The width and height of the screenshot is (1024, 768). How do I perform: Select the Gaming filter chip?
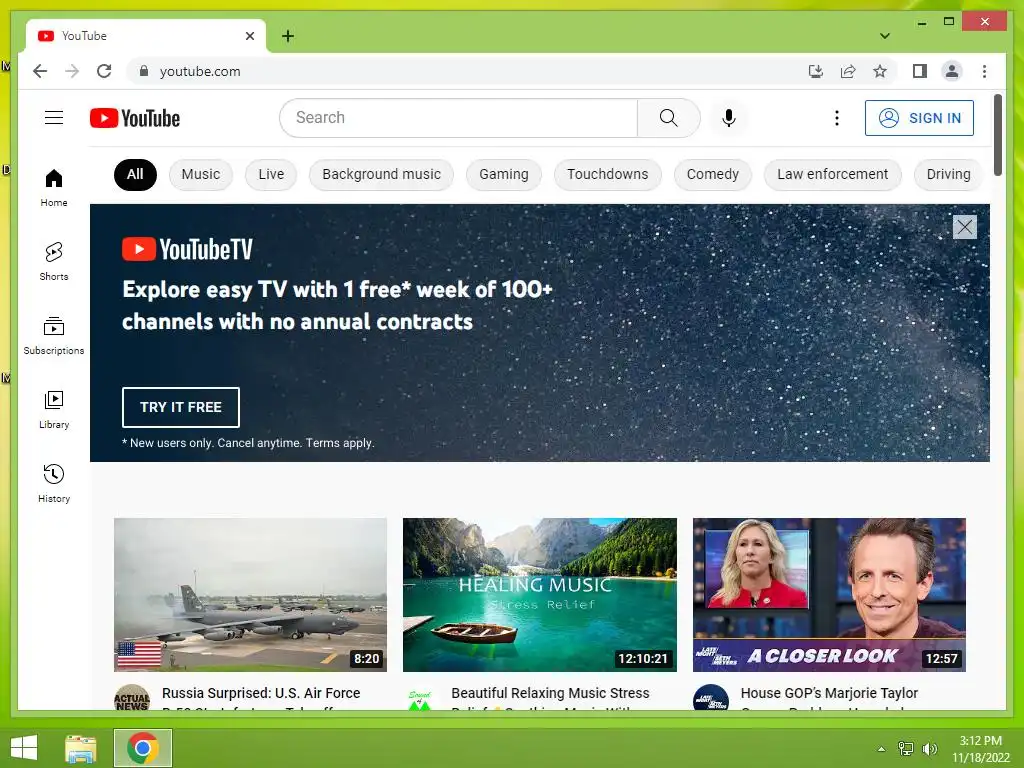tap(504, 174)
